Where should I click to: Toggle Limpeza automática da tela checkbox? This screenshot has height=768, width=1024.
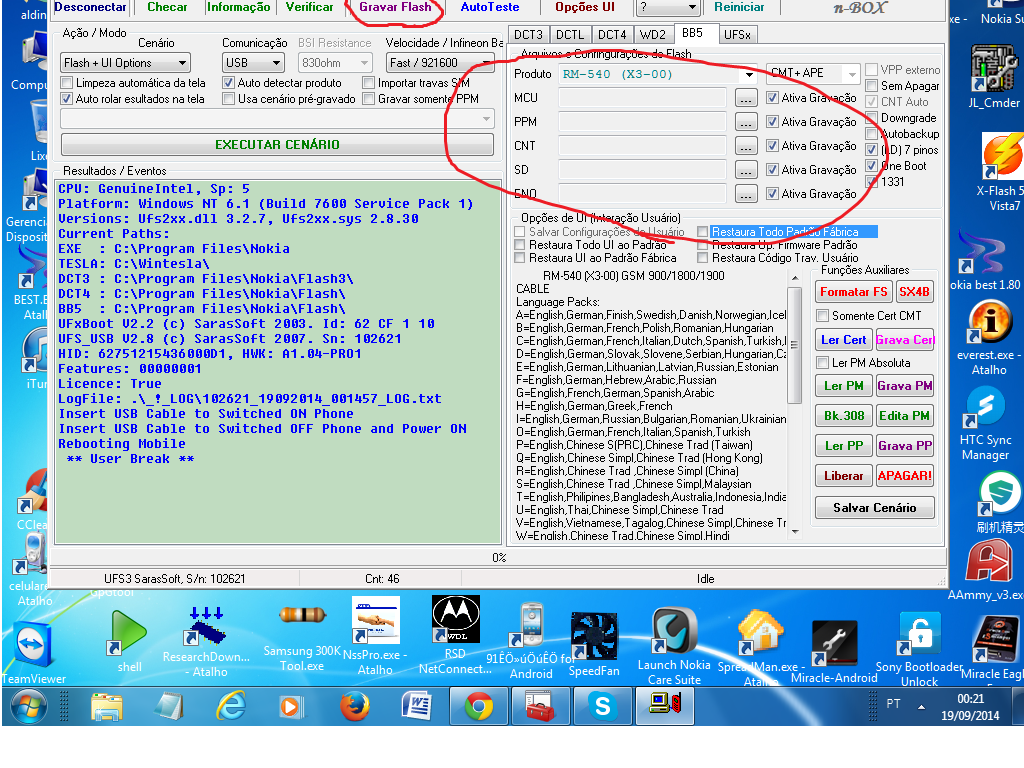[66, 83]
